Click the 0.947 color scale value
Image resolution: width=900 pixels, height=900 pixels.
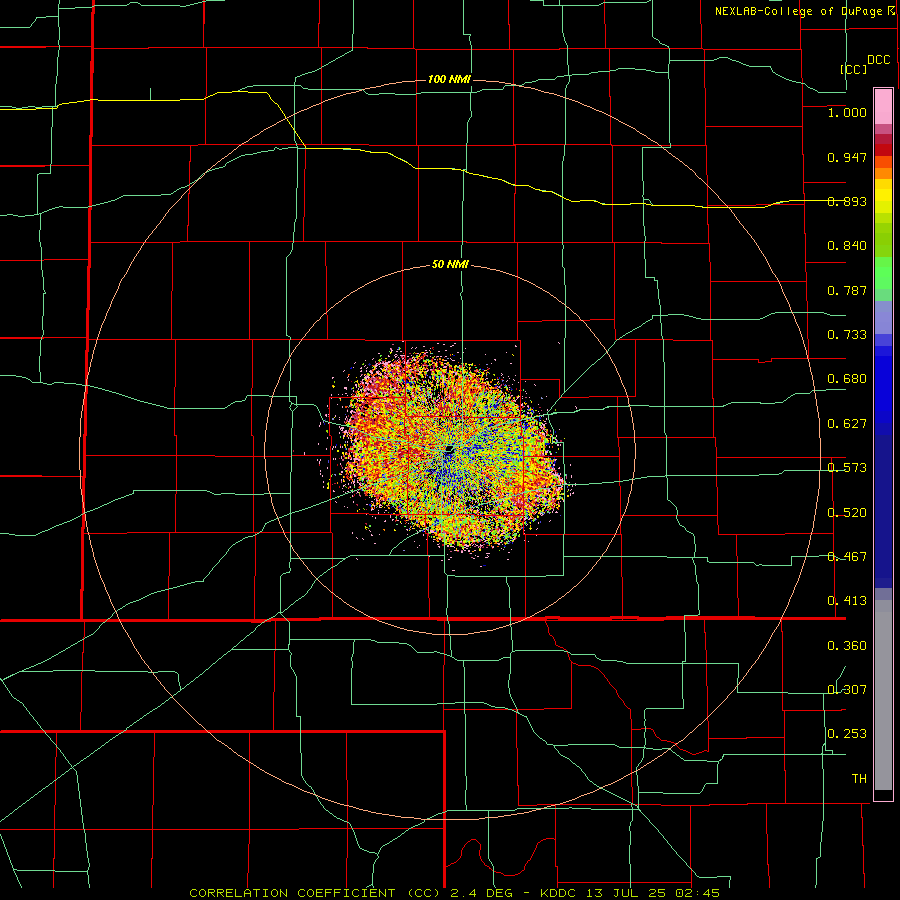tap(847, 157)
